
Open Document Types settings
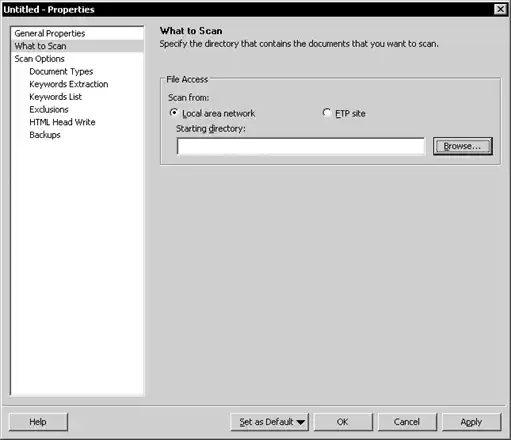tap(61, 71)
